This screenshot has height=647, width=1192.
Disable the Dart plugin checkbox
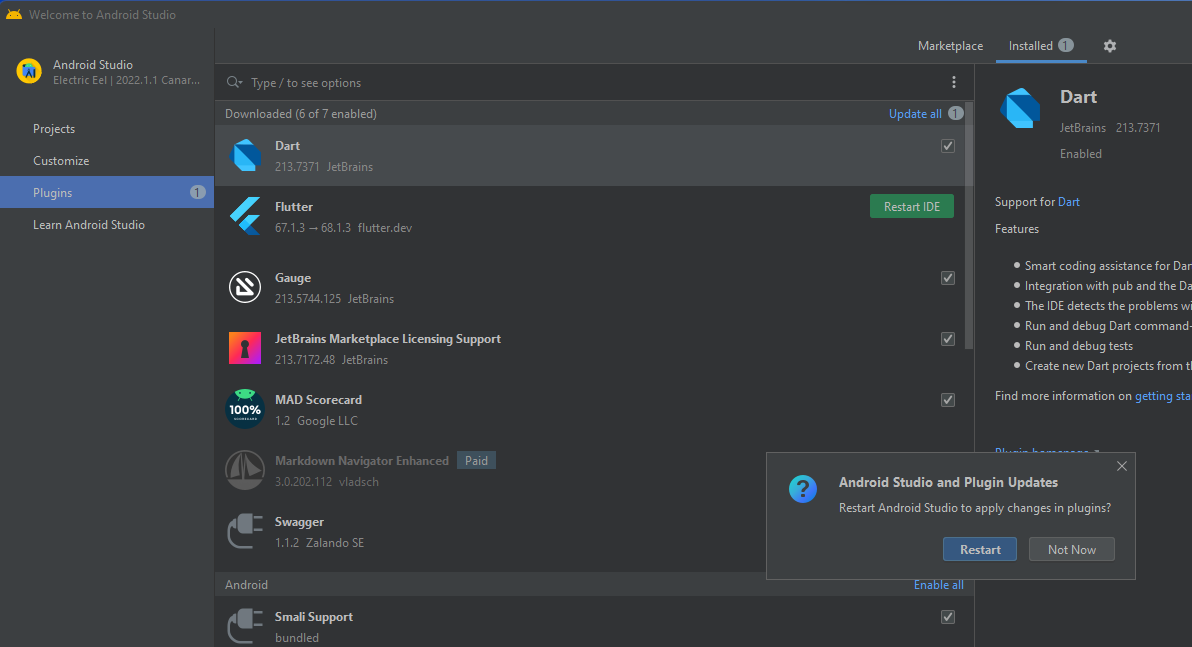[948, 146]
